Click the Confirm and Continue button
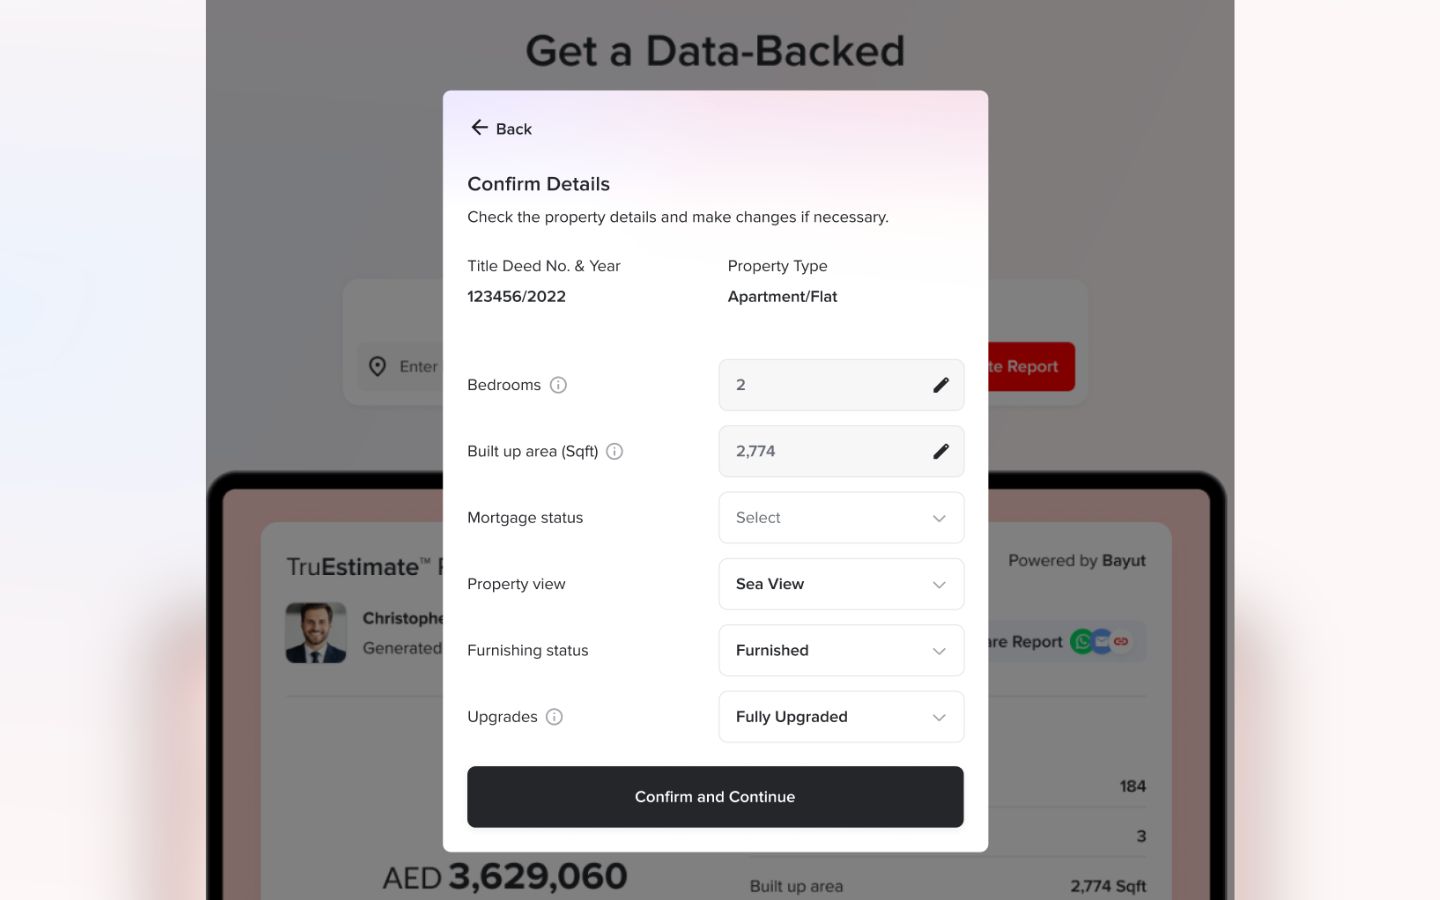 715,796
